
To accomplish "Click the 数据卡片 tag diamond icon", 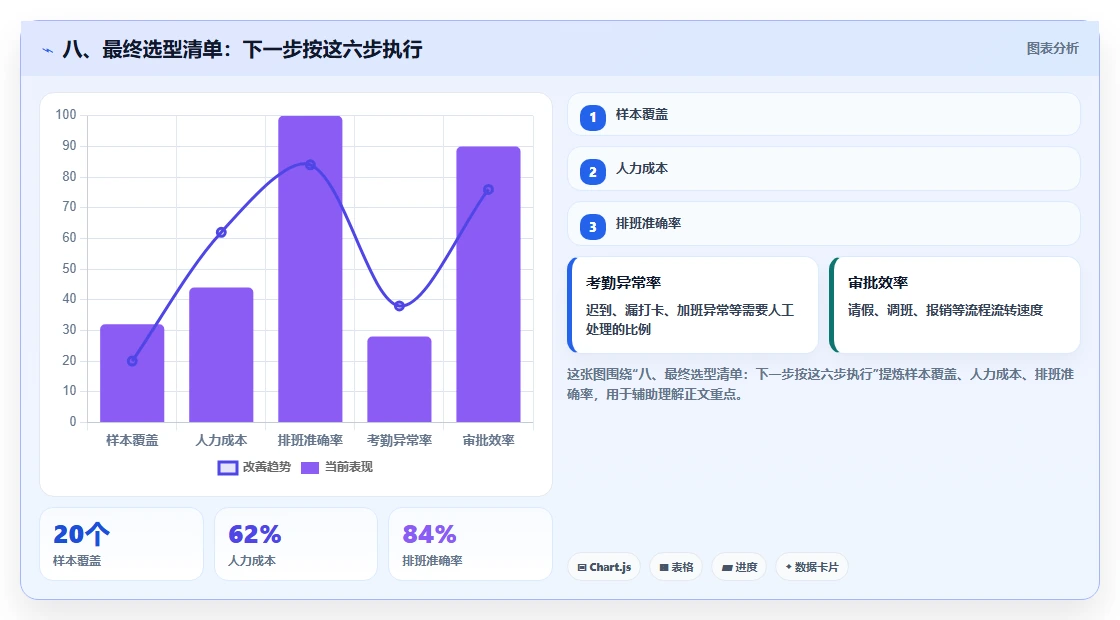I will pos(789,567).
